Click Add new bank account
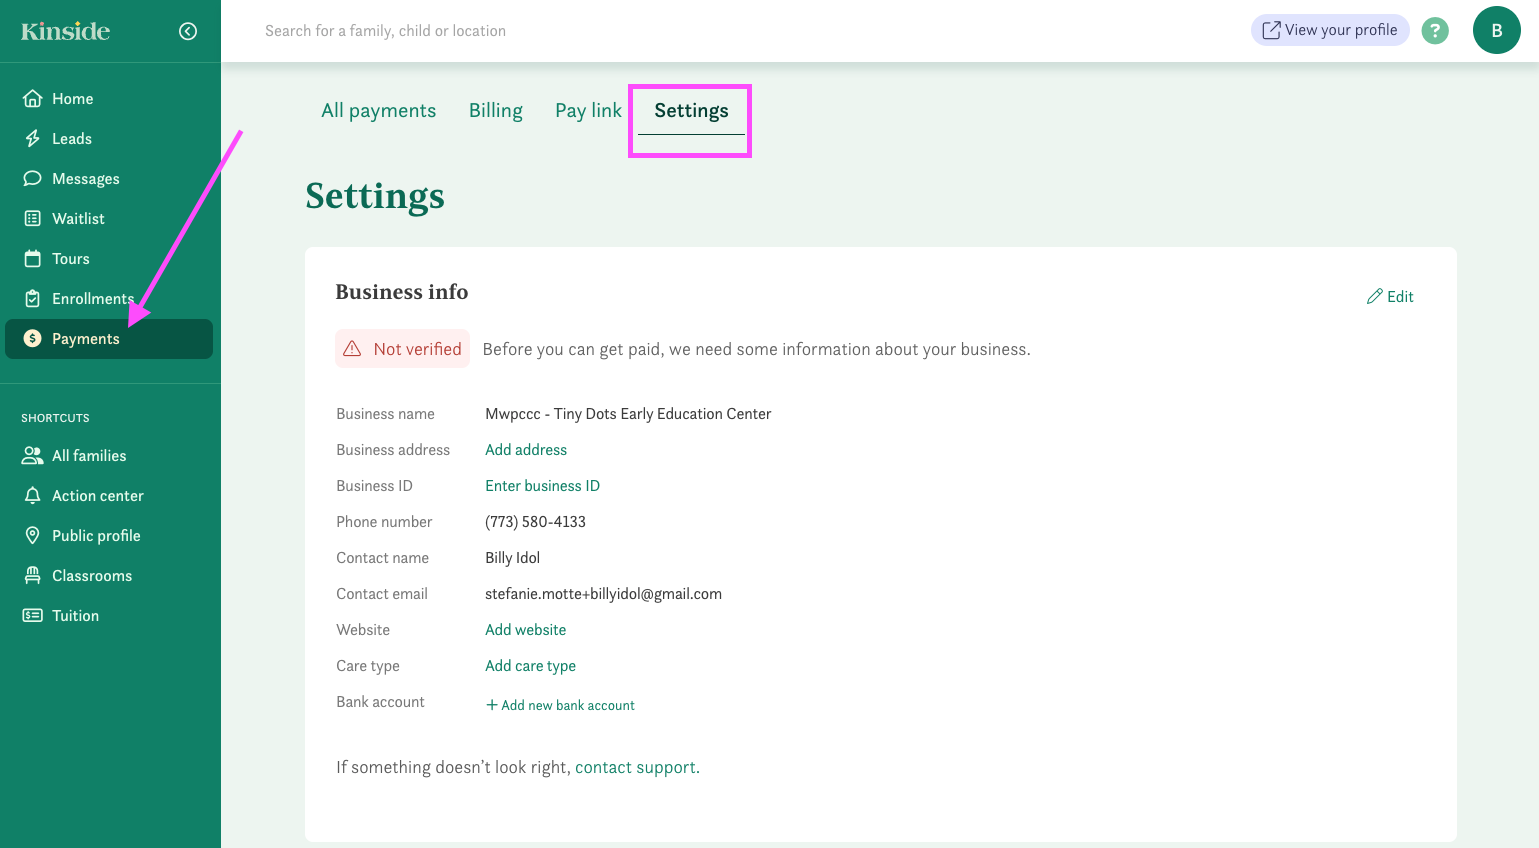Viewport: 1539px width, 848px height. pos(560,705)
